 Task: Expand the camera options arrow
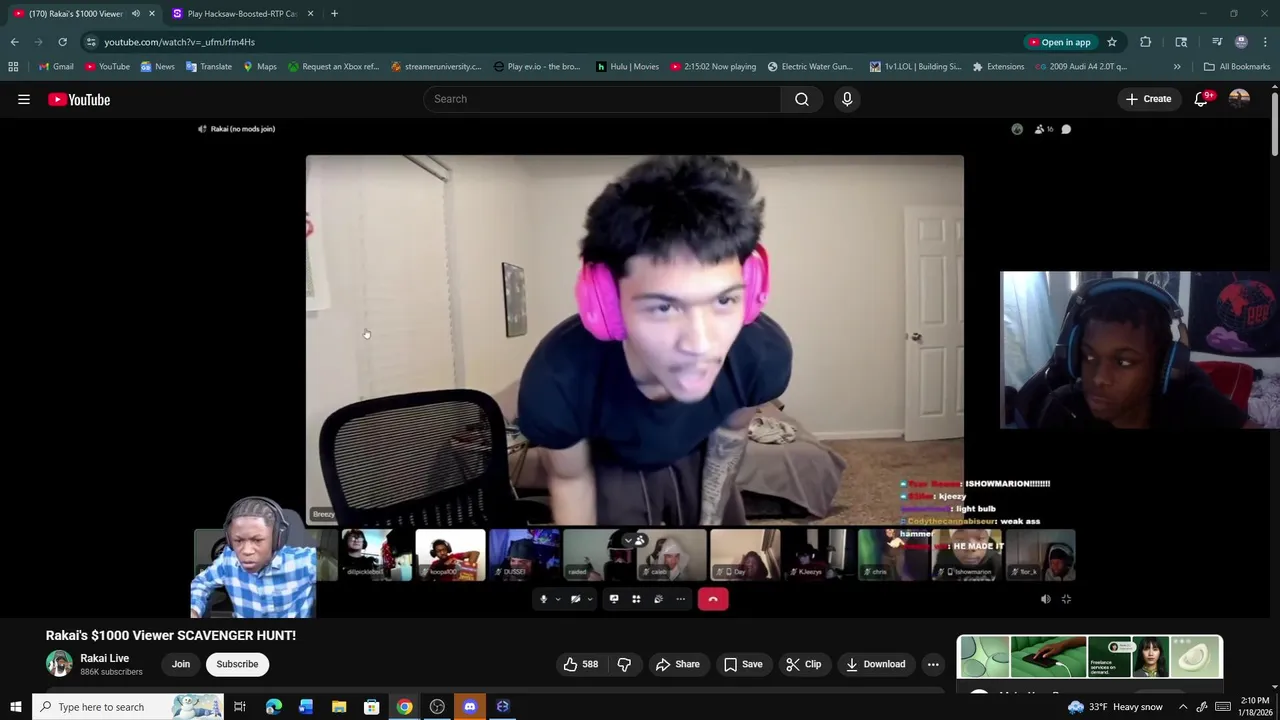pos(589,599)
